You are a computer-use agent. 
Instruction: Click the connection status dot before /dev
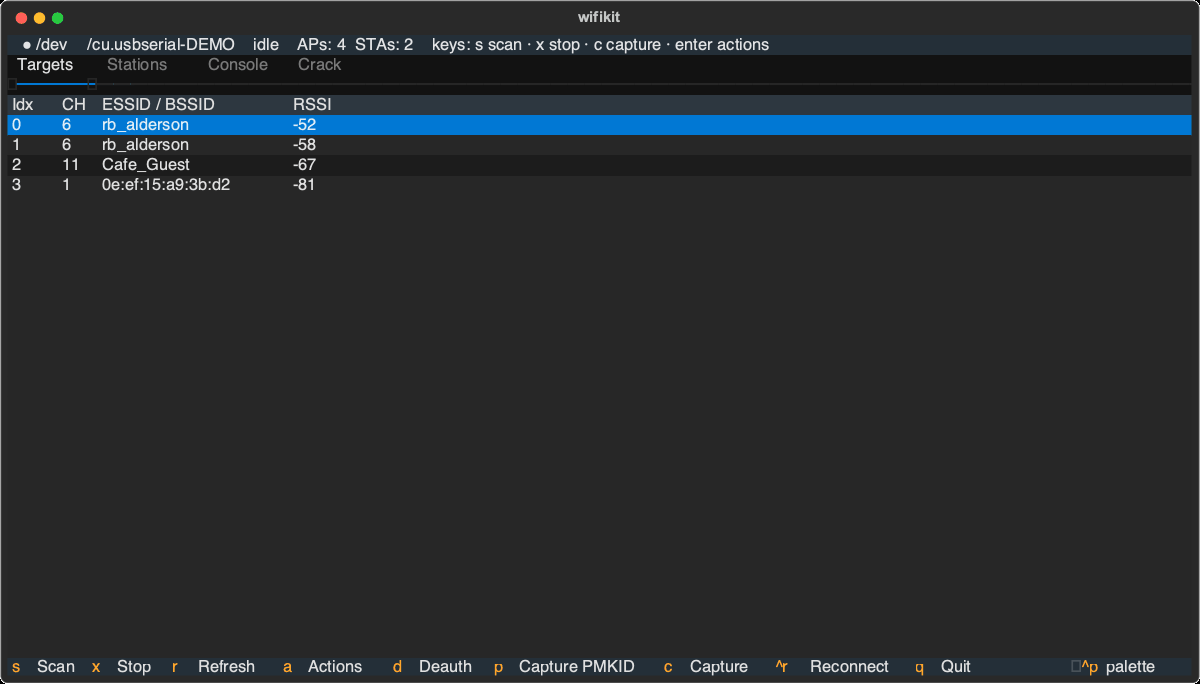point(27,45)
